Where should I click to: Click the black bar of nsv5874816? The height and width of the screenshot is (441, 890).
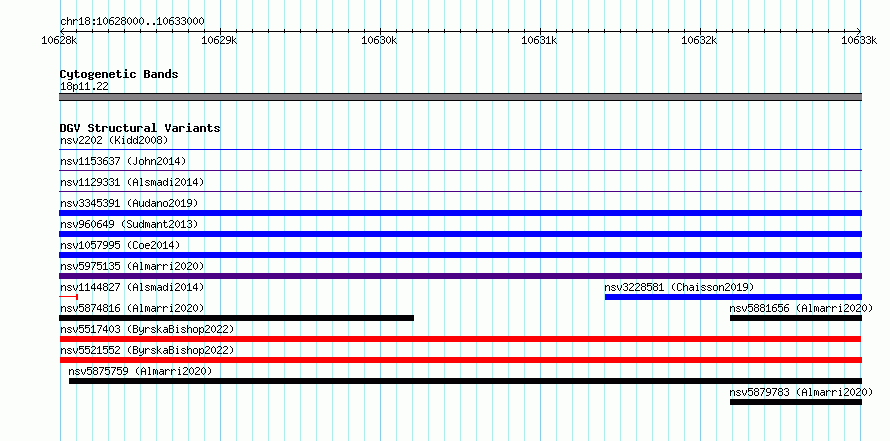point(236,318)
